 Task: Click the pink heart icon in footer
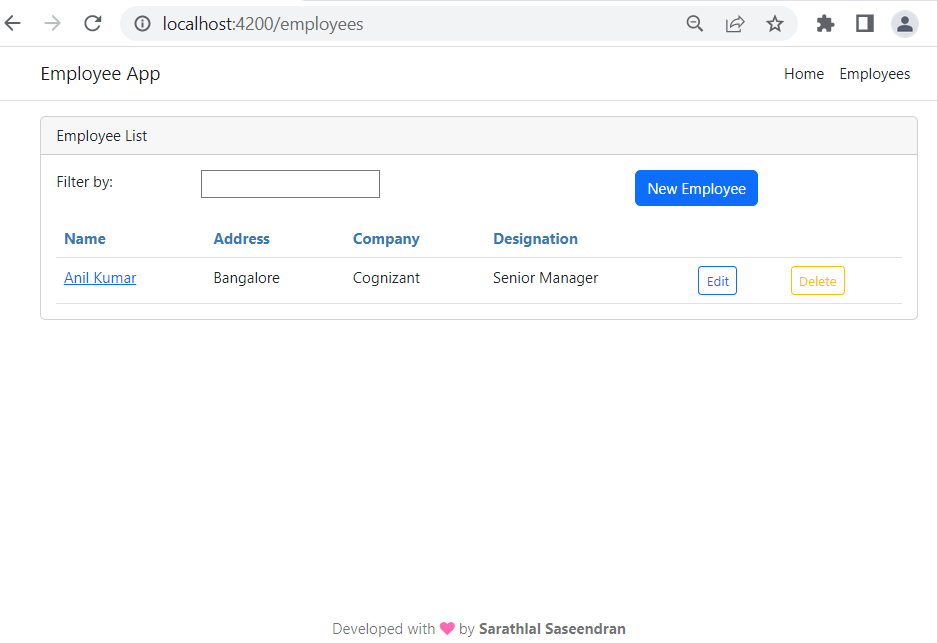(447, 628)
